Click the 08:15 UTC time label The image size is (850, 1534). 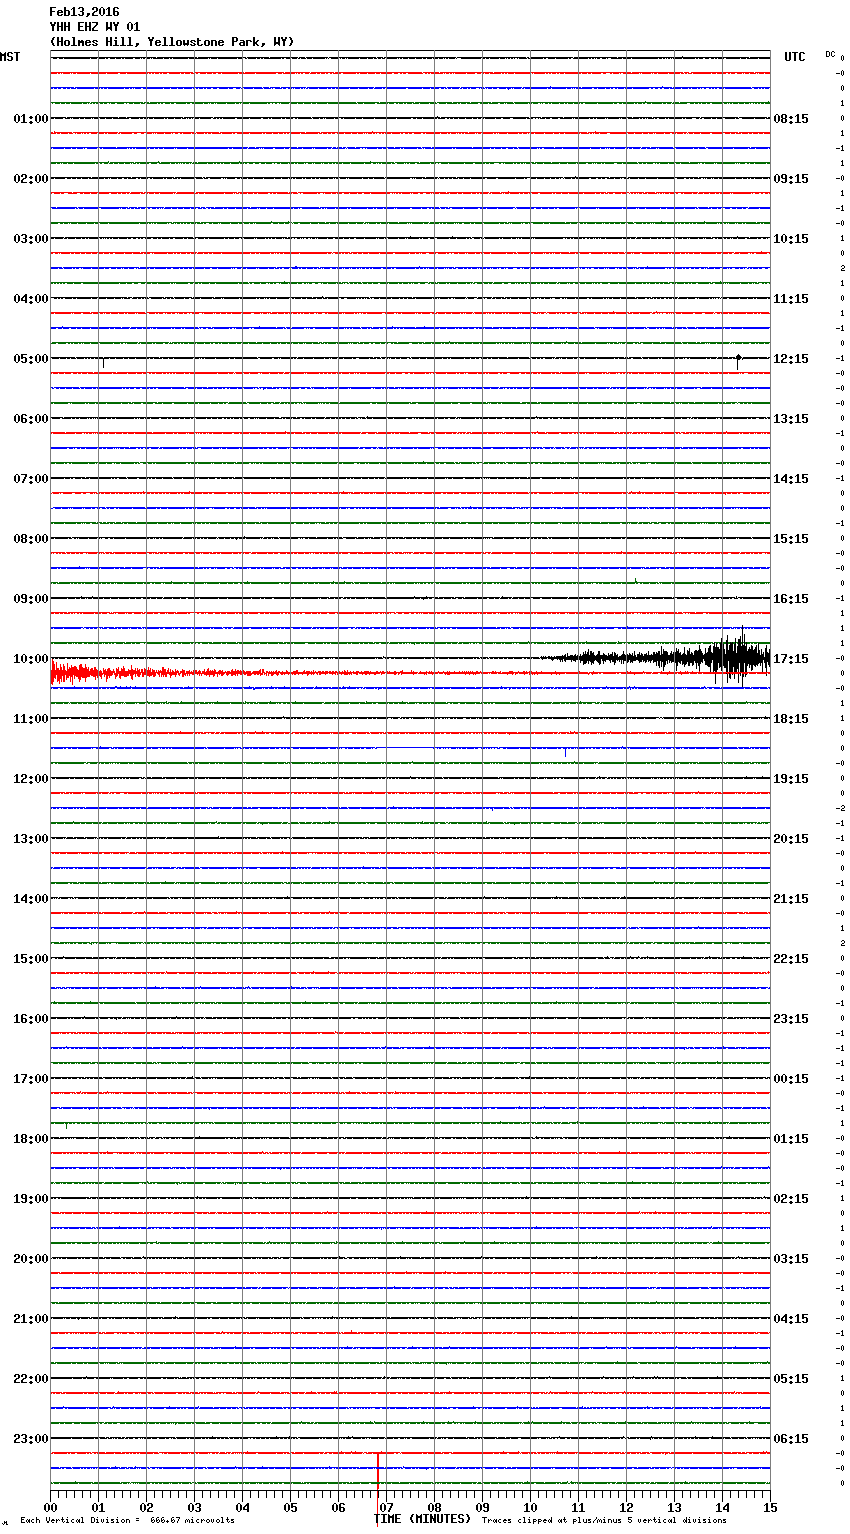tap(791, 119)
